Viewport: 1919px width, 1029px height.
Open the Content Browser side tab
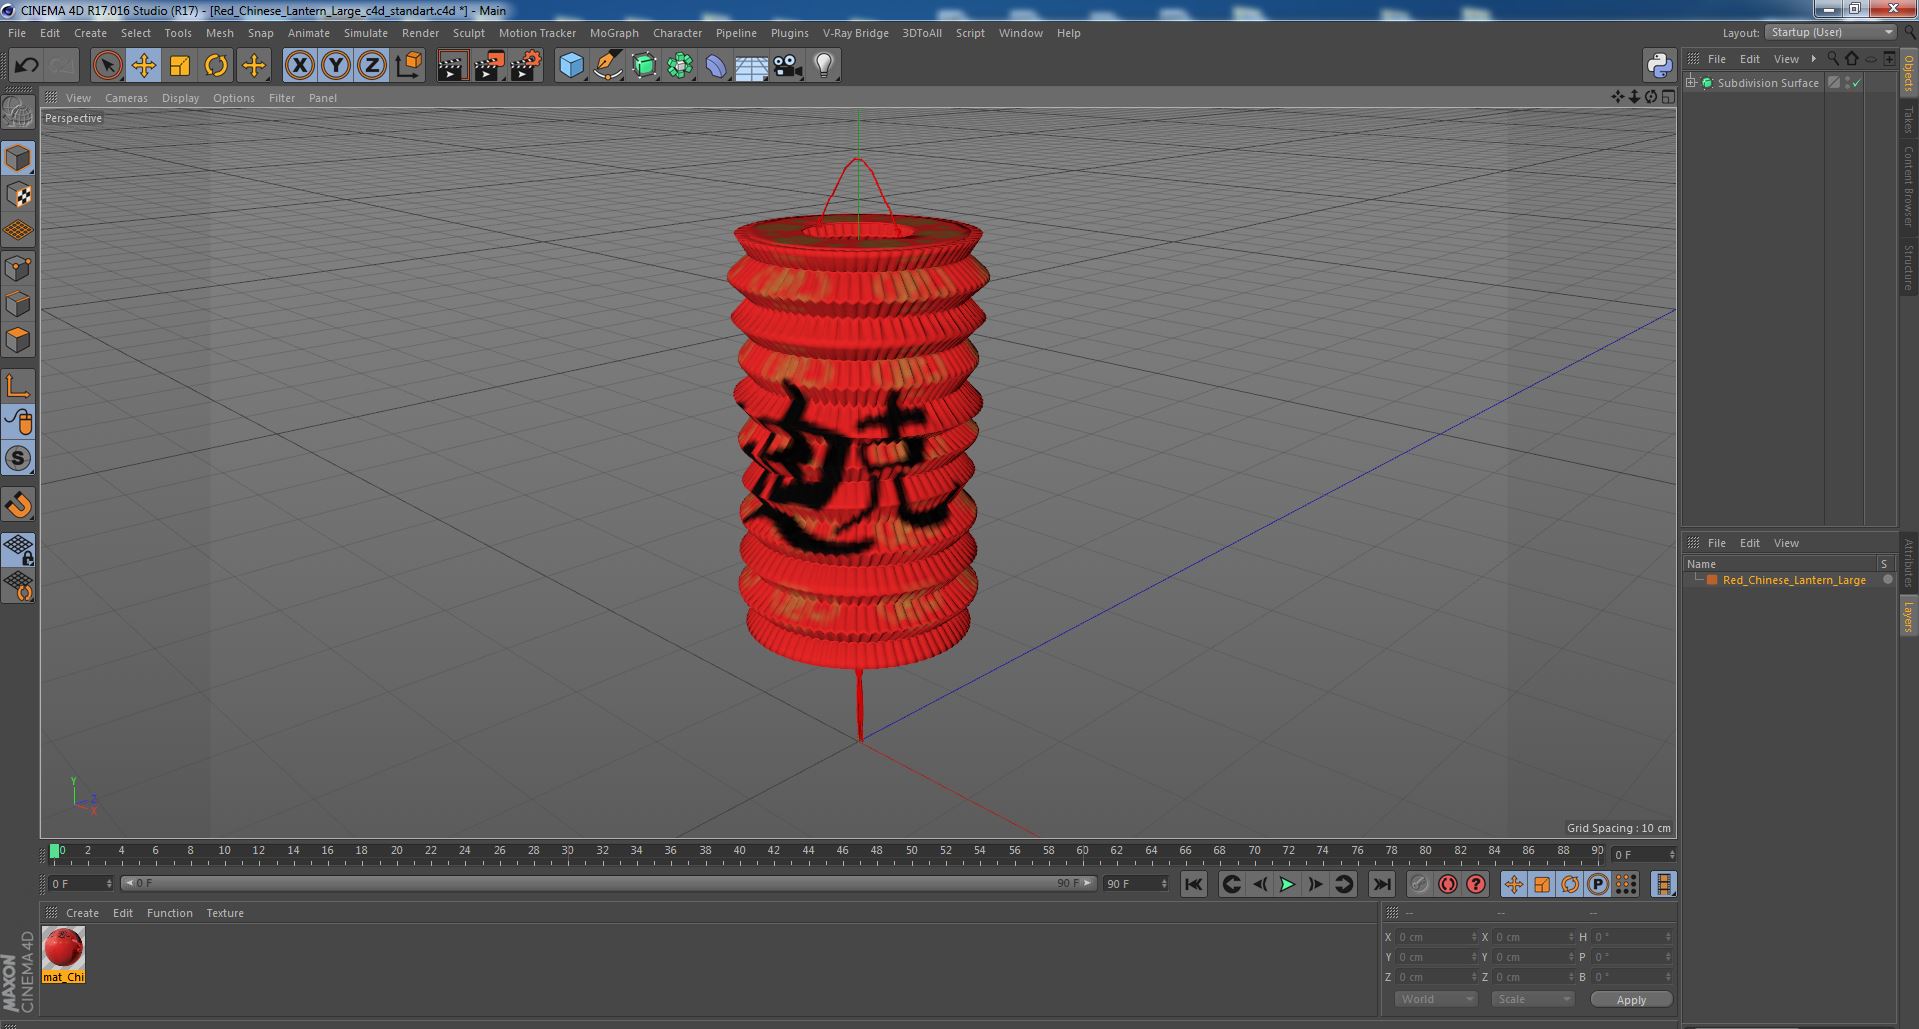[1908, 186]
